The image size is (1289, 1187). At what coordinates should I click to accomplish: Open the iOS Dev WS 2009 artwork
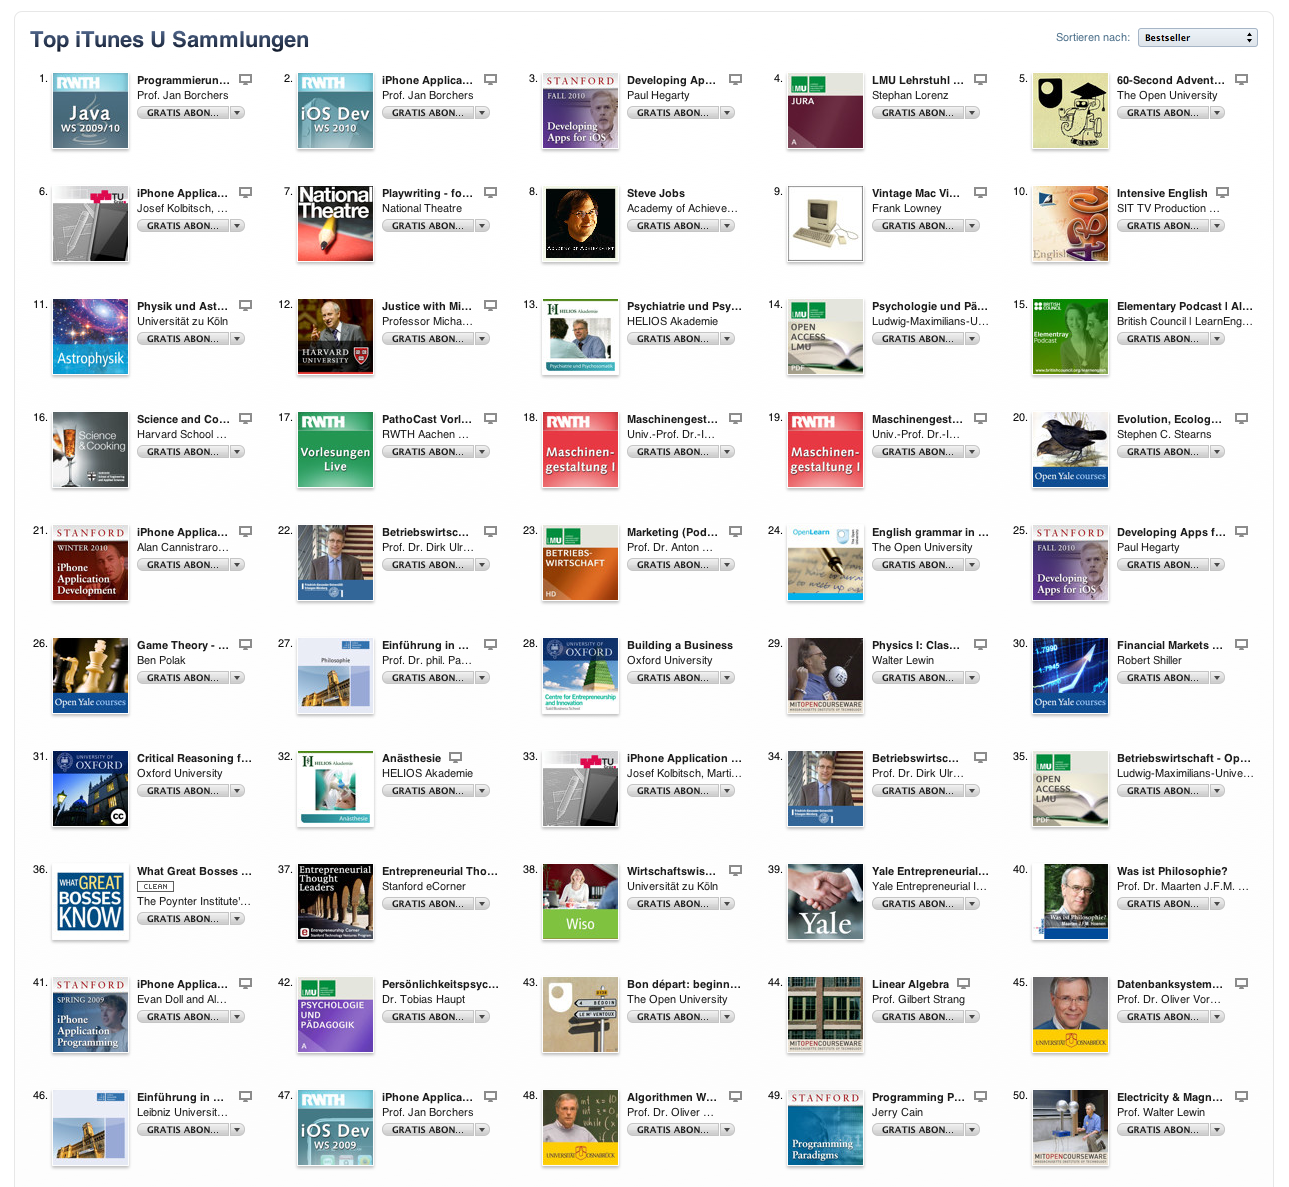coord(335,1128)
